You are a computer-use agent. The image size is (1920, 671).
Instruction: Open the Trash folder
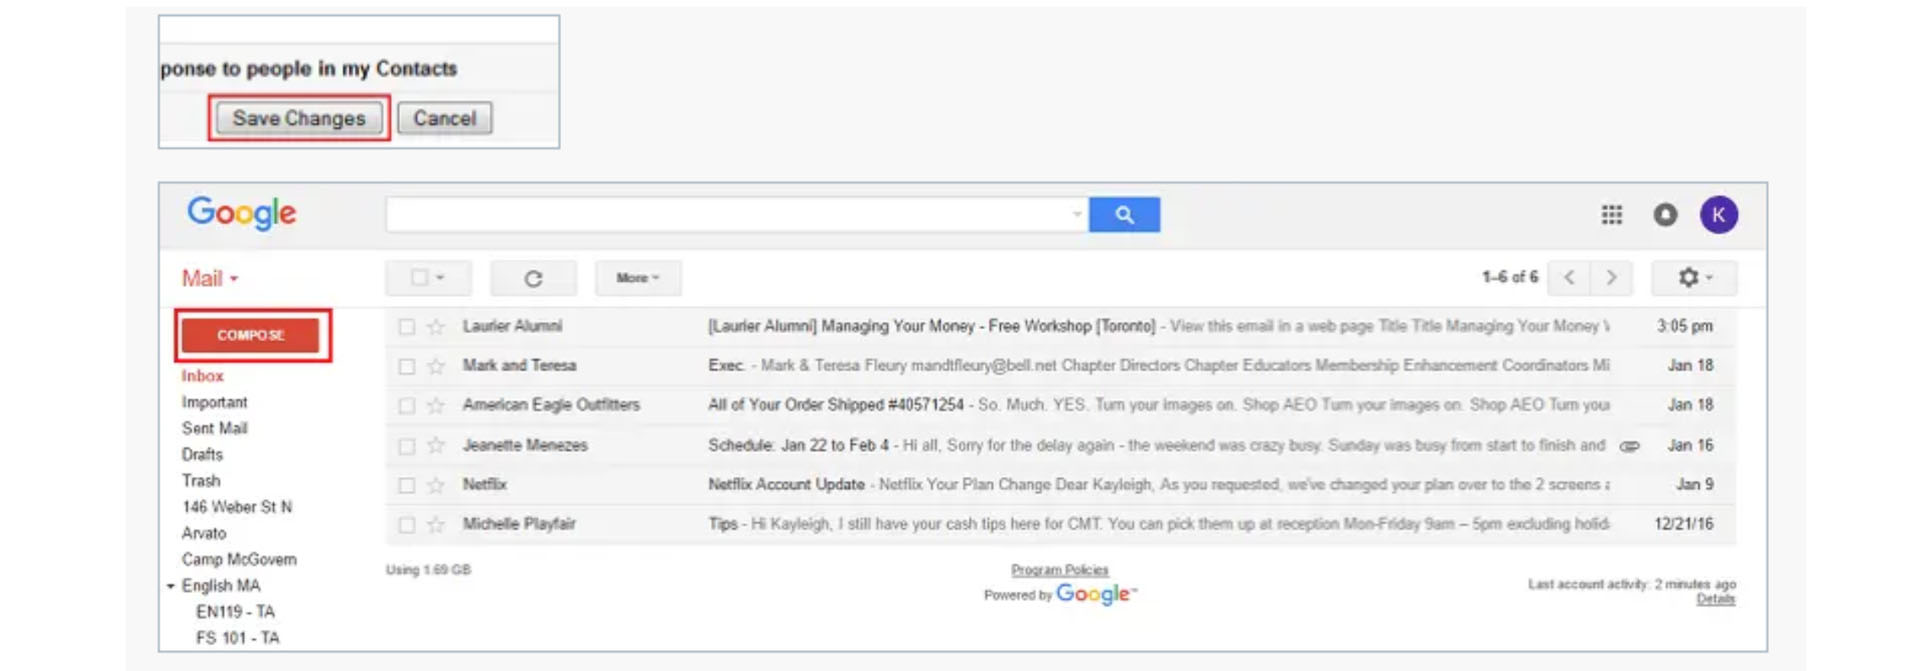(201, 481)
